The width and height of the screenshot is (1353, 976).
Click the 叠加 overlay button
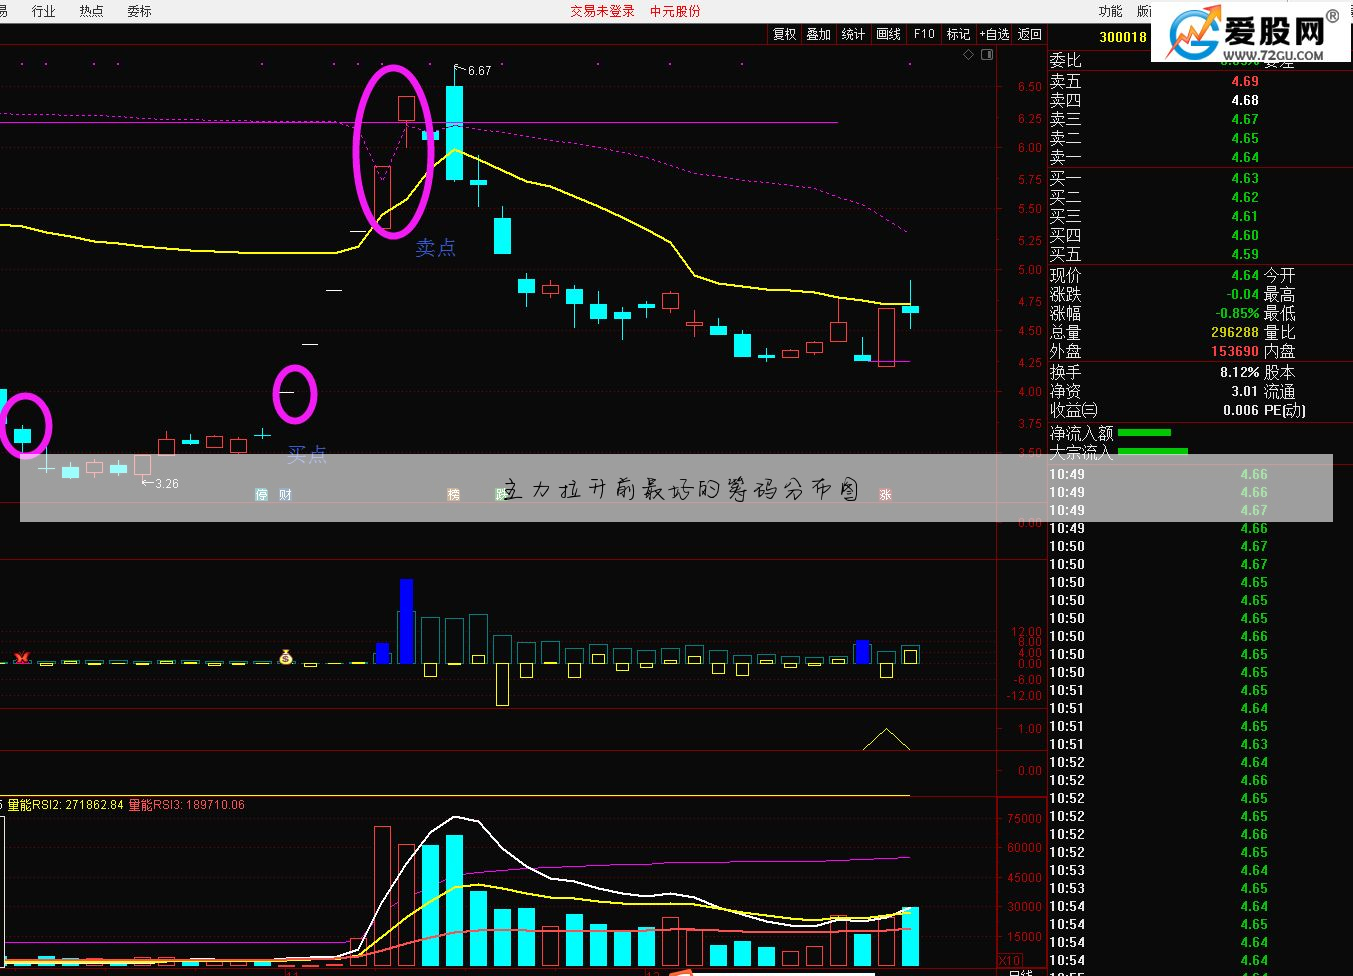[819, 34]
